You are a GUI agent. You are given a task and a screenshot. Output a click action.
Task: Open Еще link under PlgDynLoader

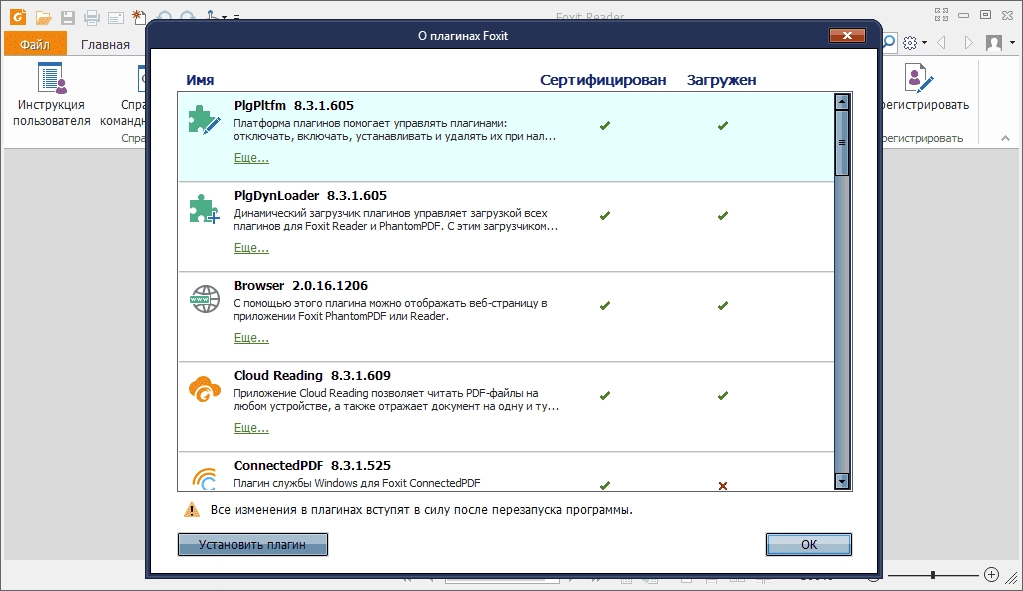pos(251,248)
